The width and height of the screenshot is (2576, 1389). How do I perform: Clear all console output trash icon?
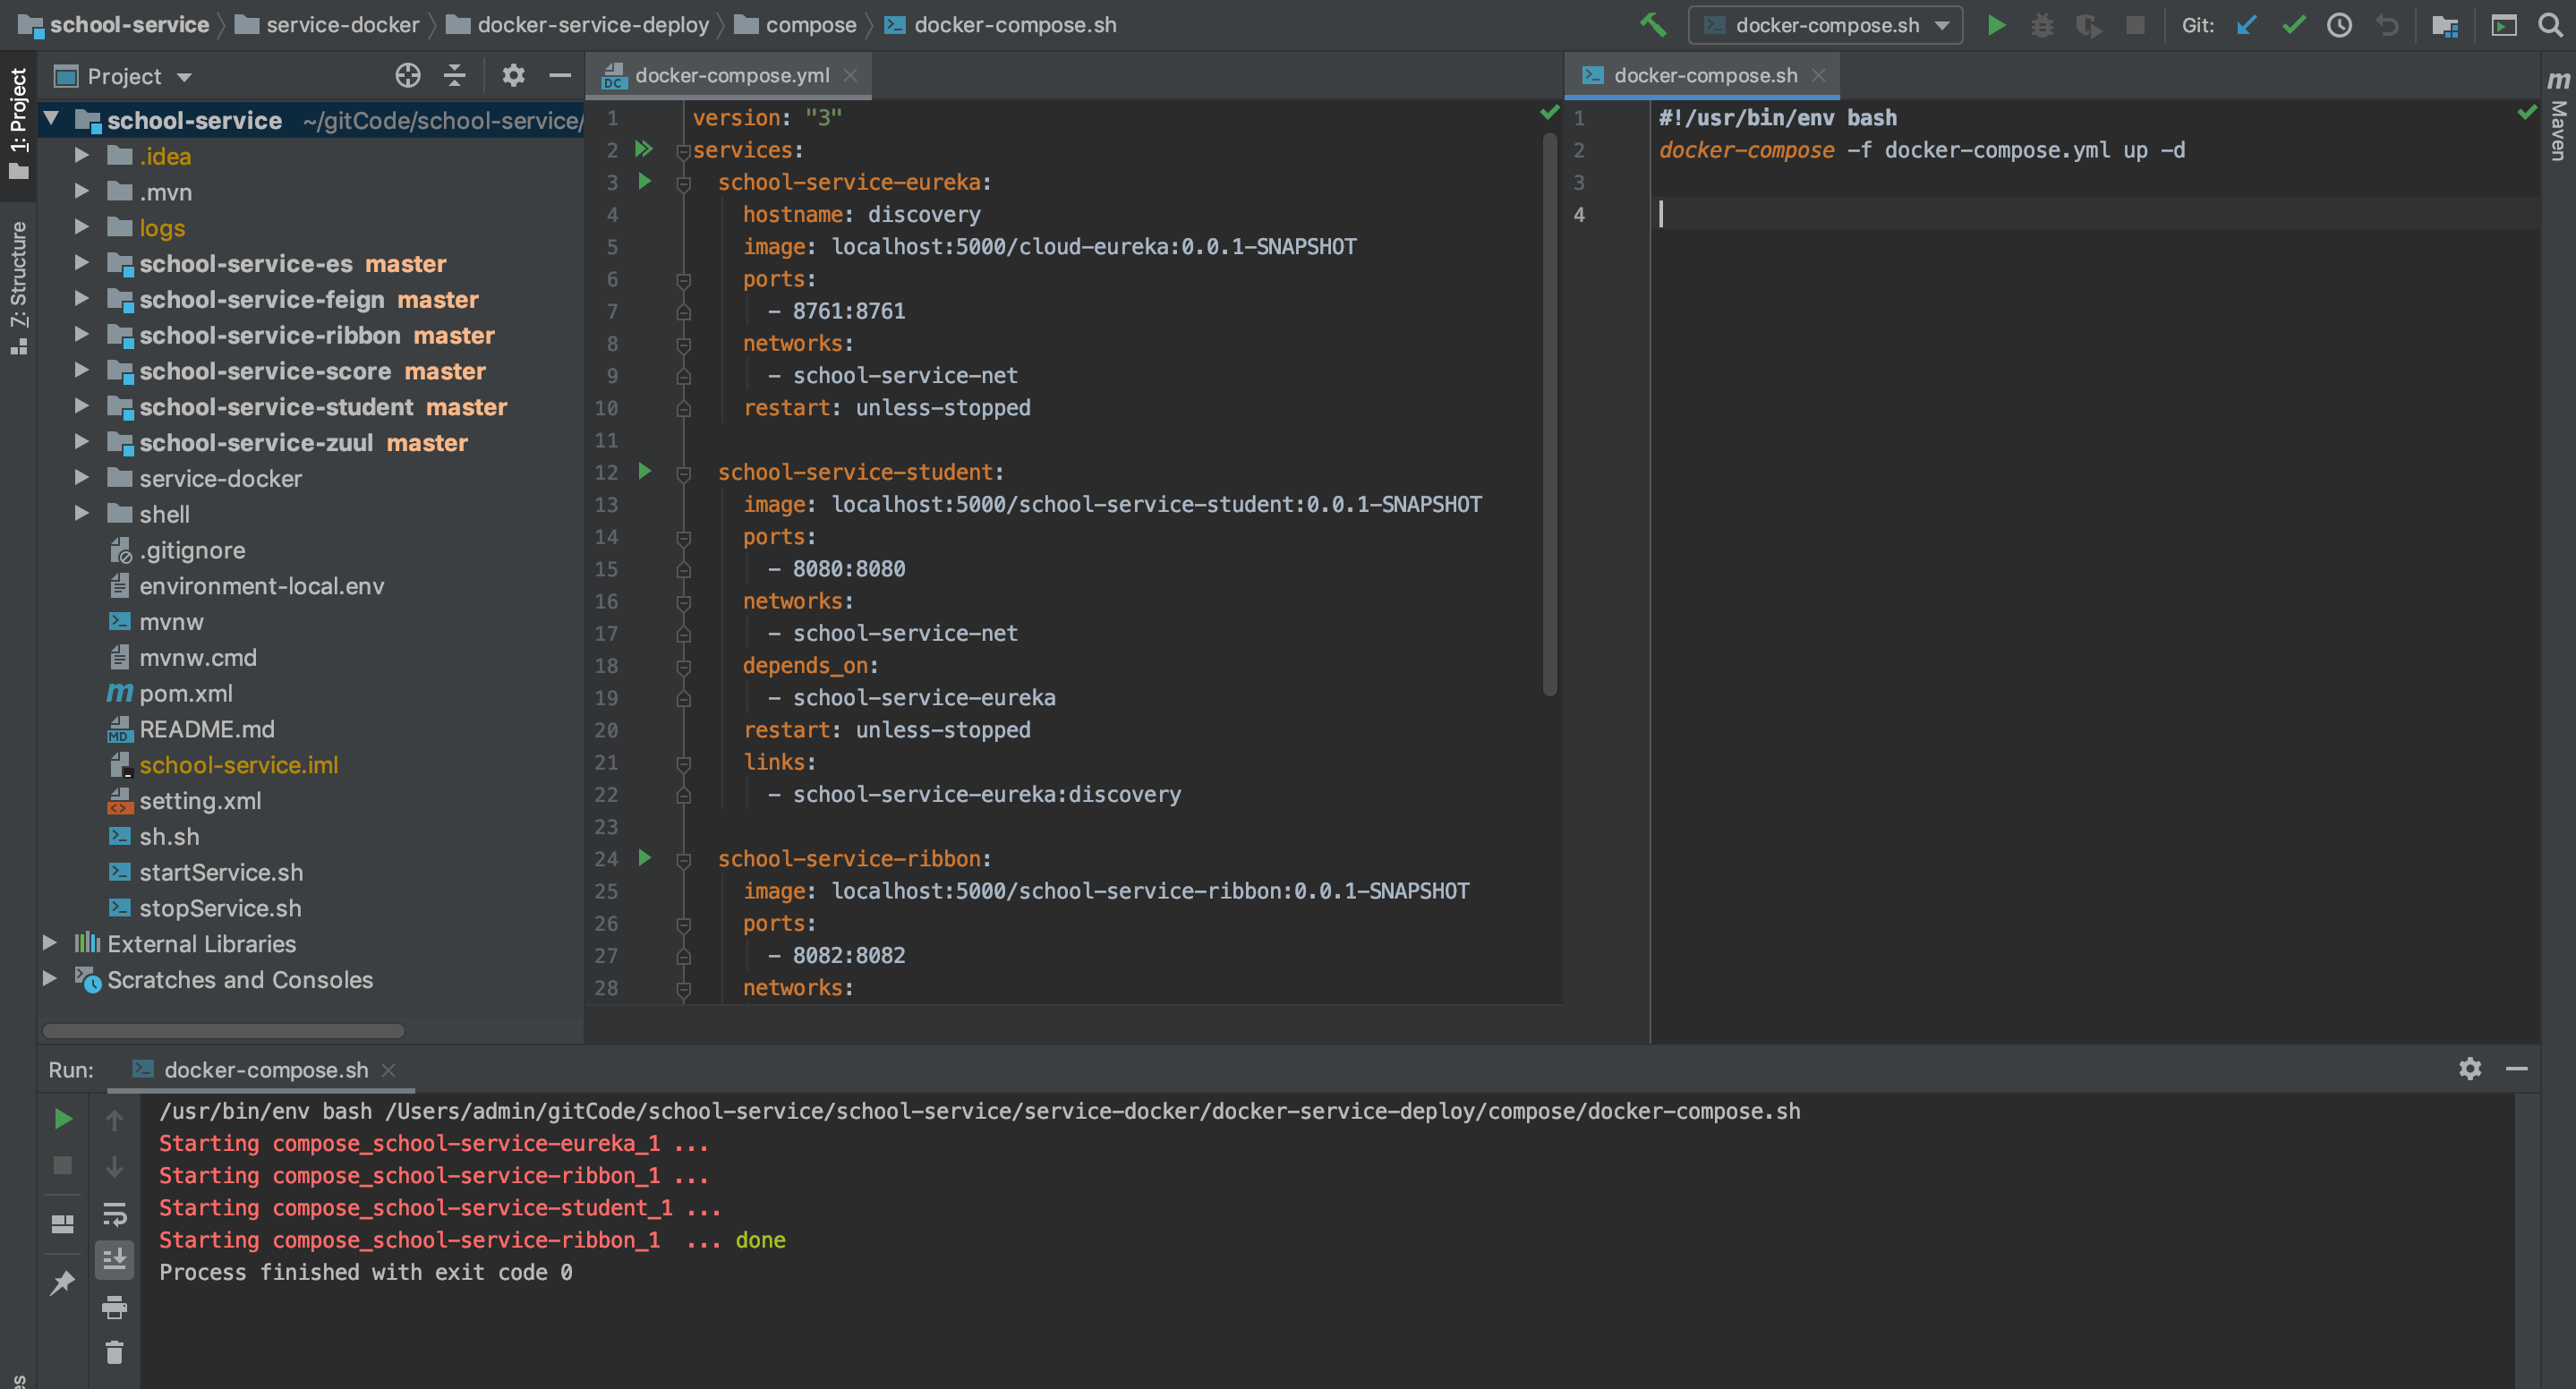[115, 1352]
